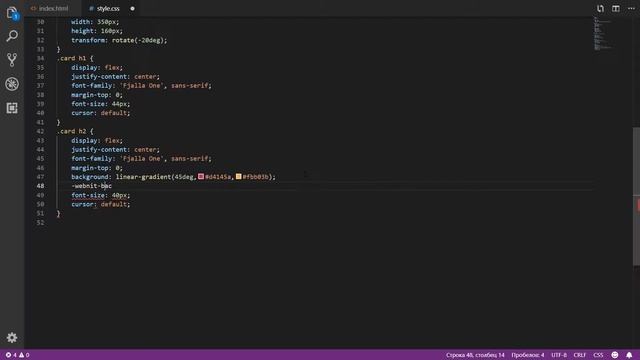
Task: Click linear-gradient text on line 47
Action: [x=143, y=177]
